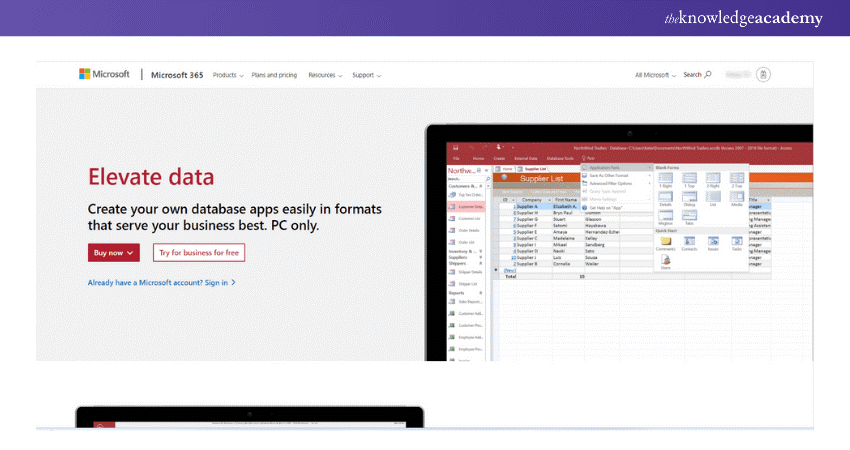
Task: Expand the Support dropdown menu
Action: pyautogui.click(x=366, y=75)
